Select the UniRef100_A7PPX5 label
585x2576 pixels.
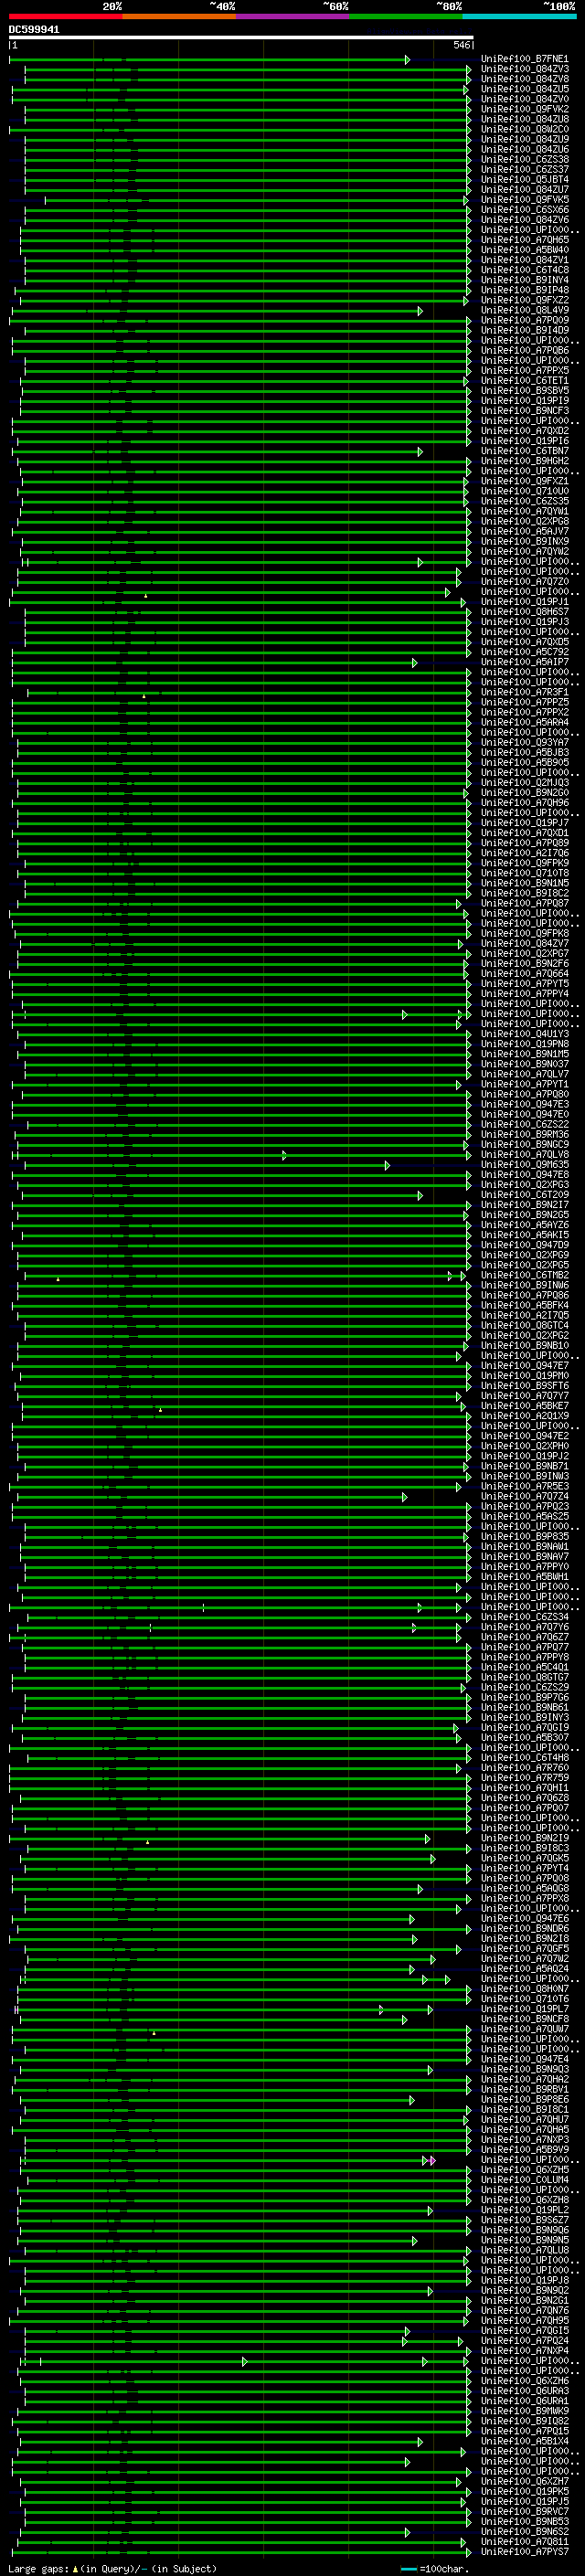525,371
